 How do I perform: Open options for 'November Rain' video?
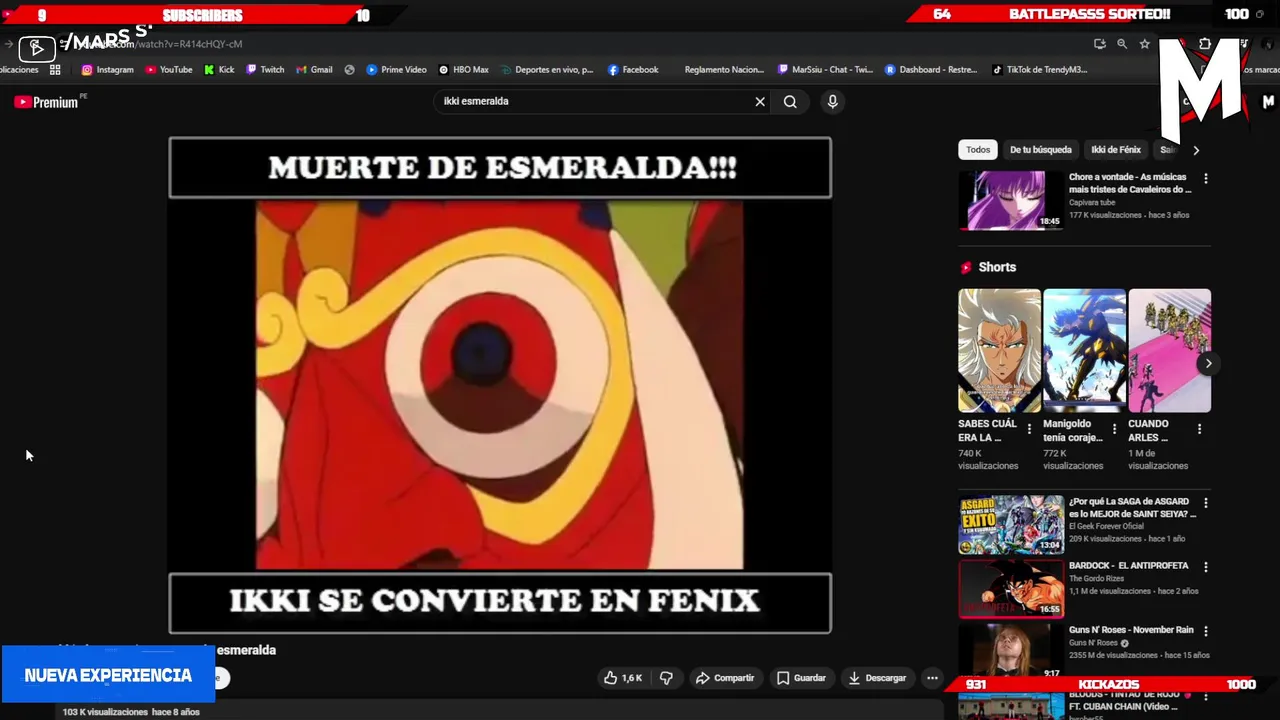coord(1205,631)
